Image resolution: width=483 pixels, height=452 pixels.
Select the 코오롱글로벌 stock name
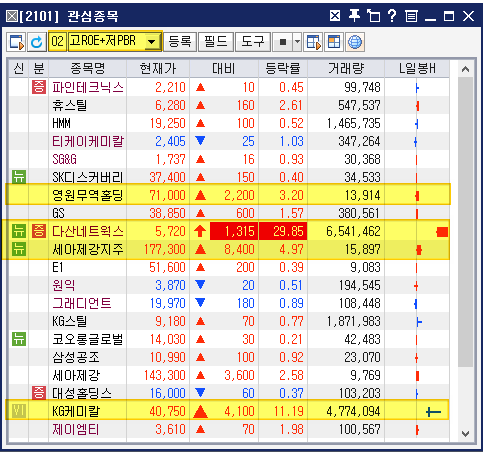pyautogui.click(x=88, y=339)
